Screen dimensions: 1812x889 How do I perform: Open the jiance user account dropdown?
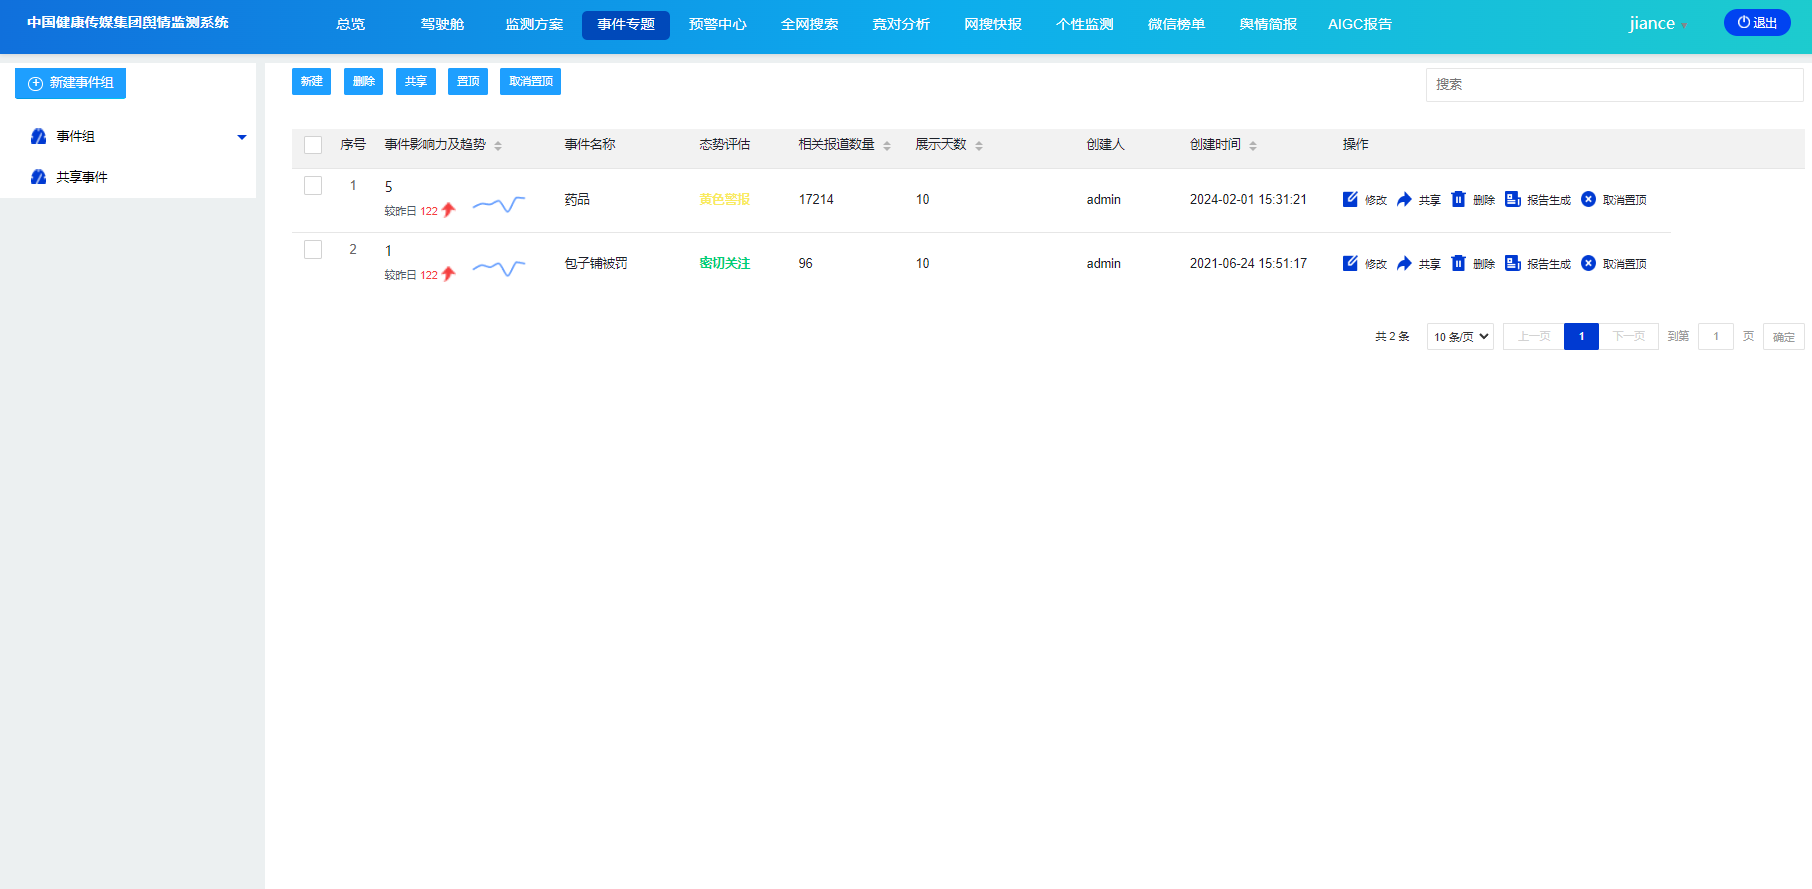[1657, 24]
